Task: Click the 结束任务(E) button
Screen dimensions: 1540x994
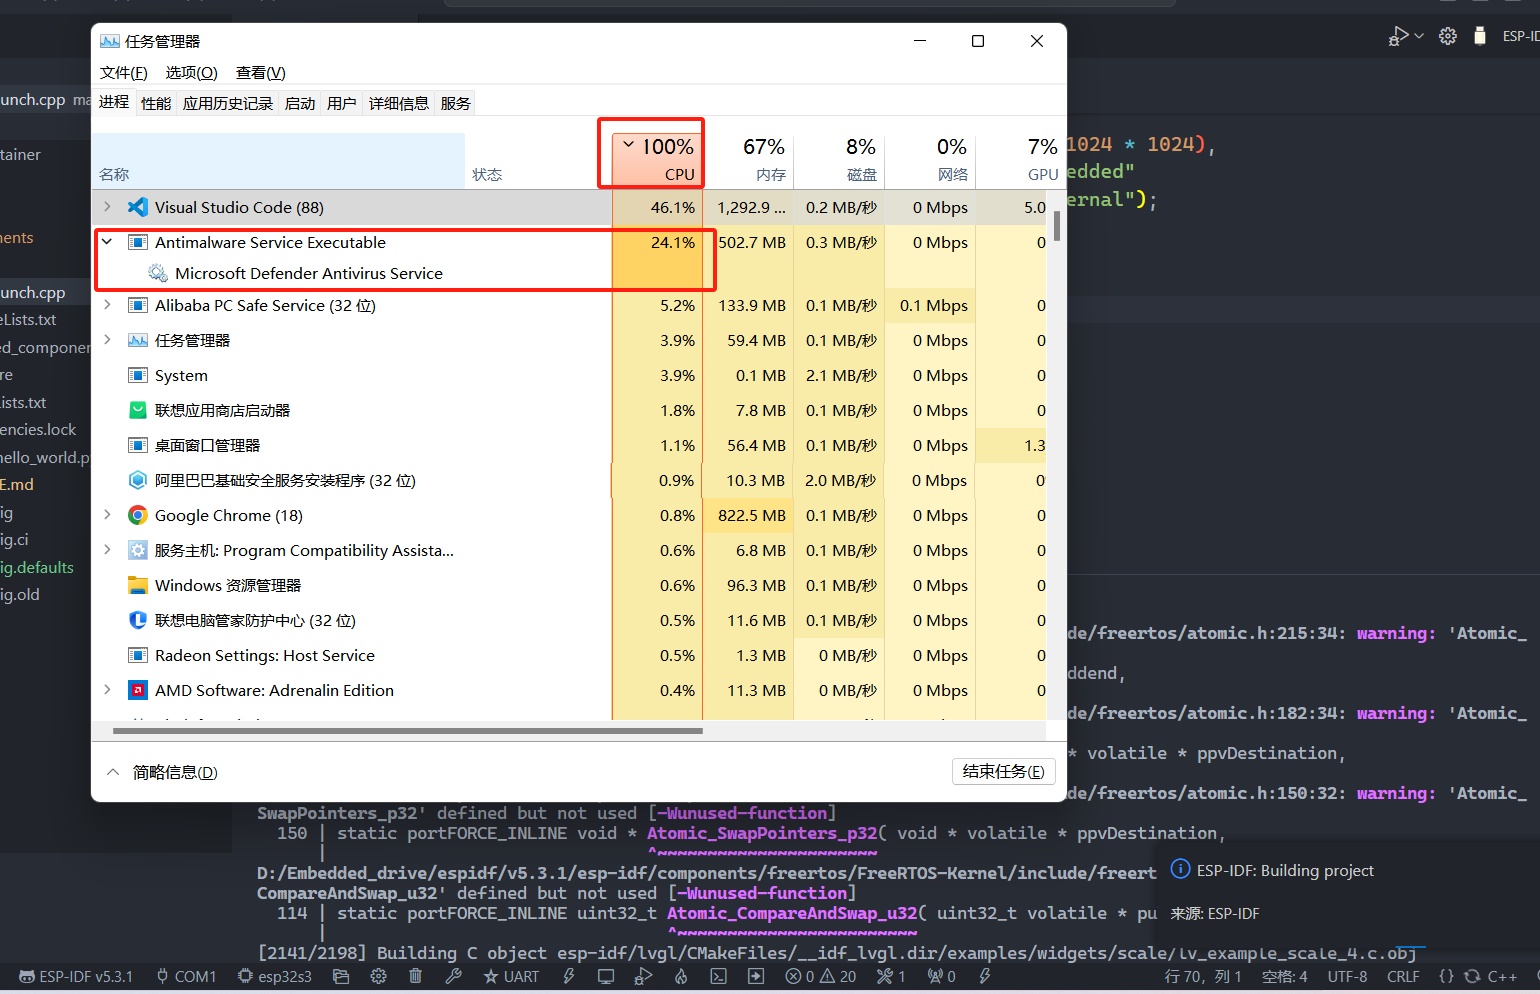Action: (x=1004, y=771)
